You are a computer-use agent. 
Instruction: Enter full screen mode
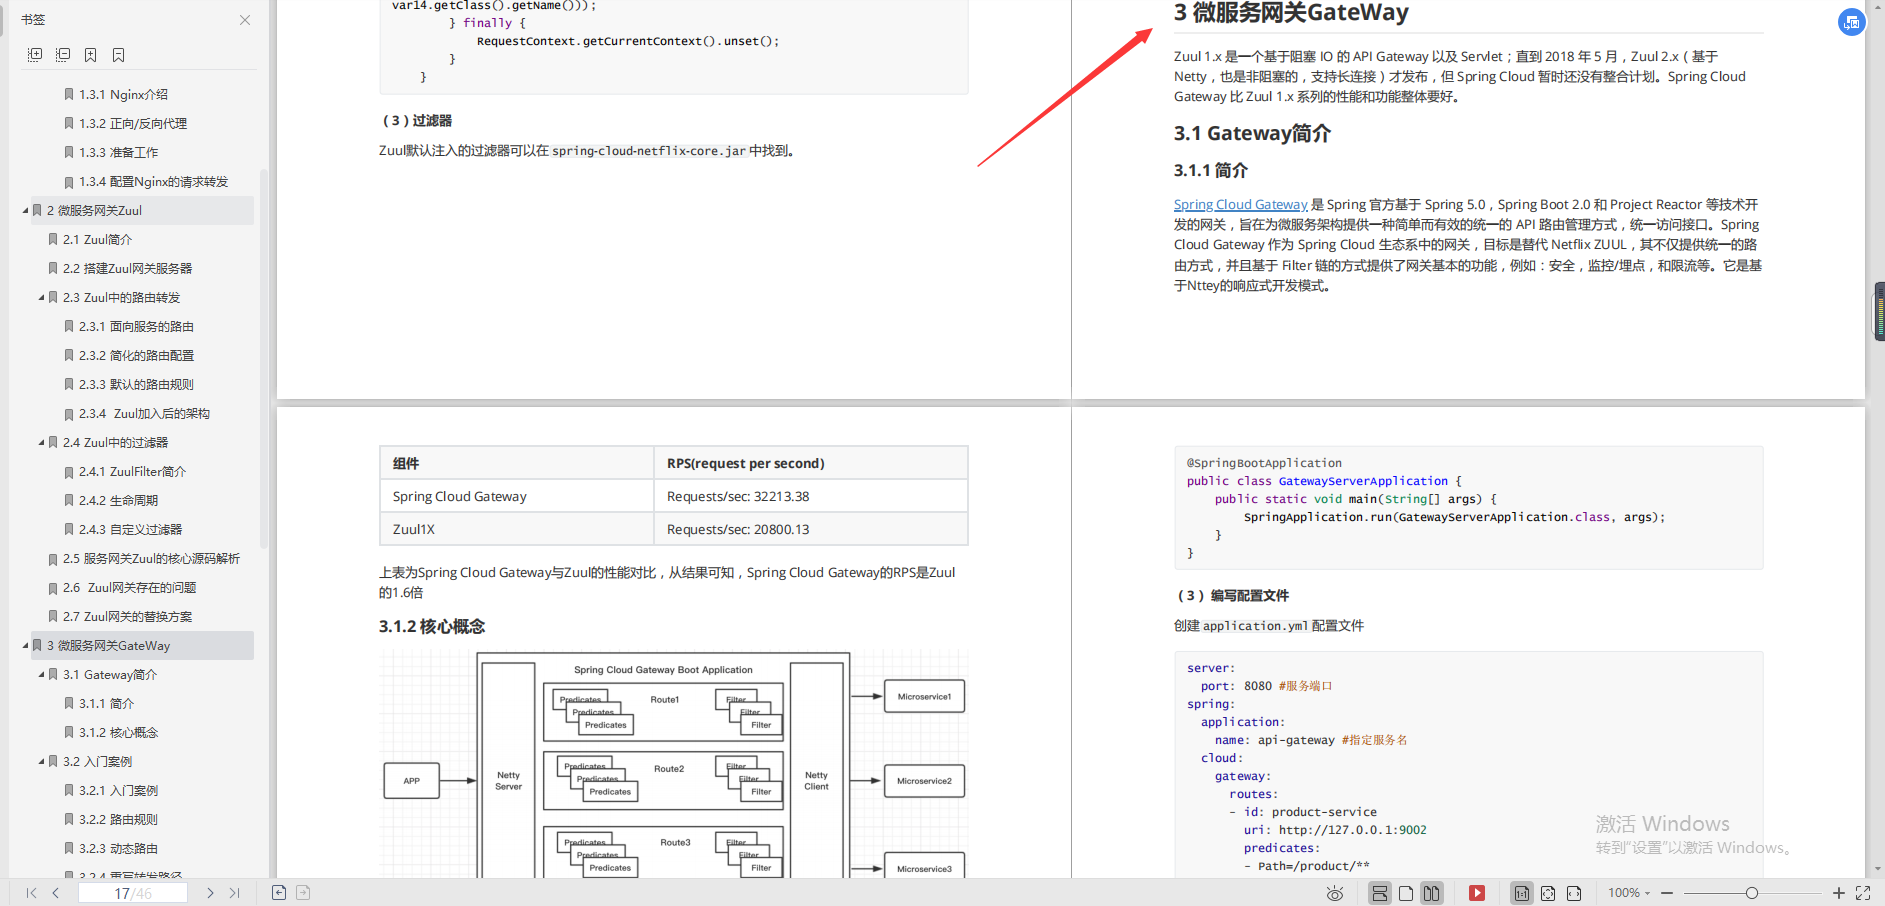pyautogui.click(x=1863, y=893)
